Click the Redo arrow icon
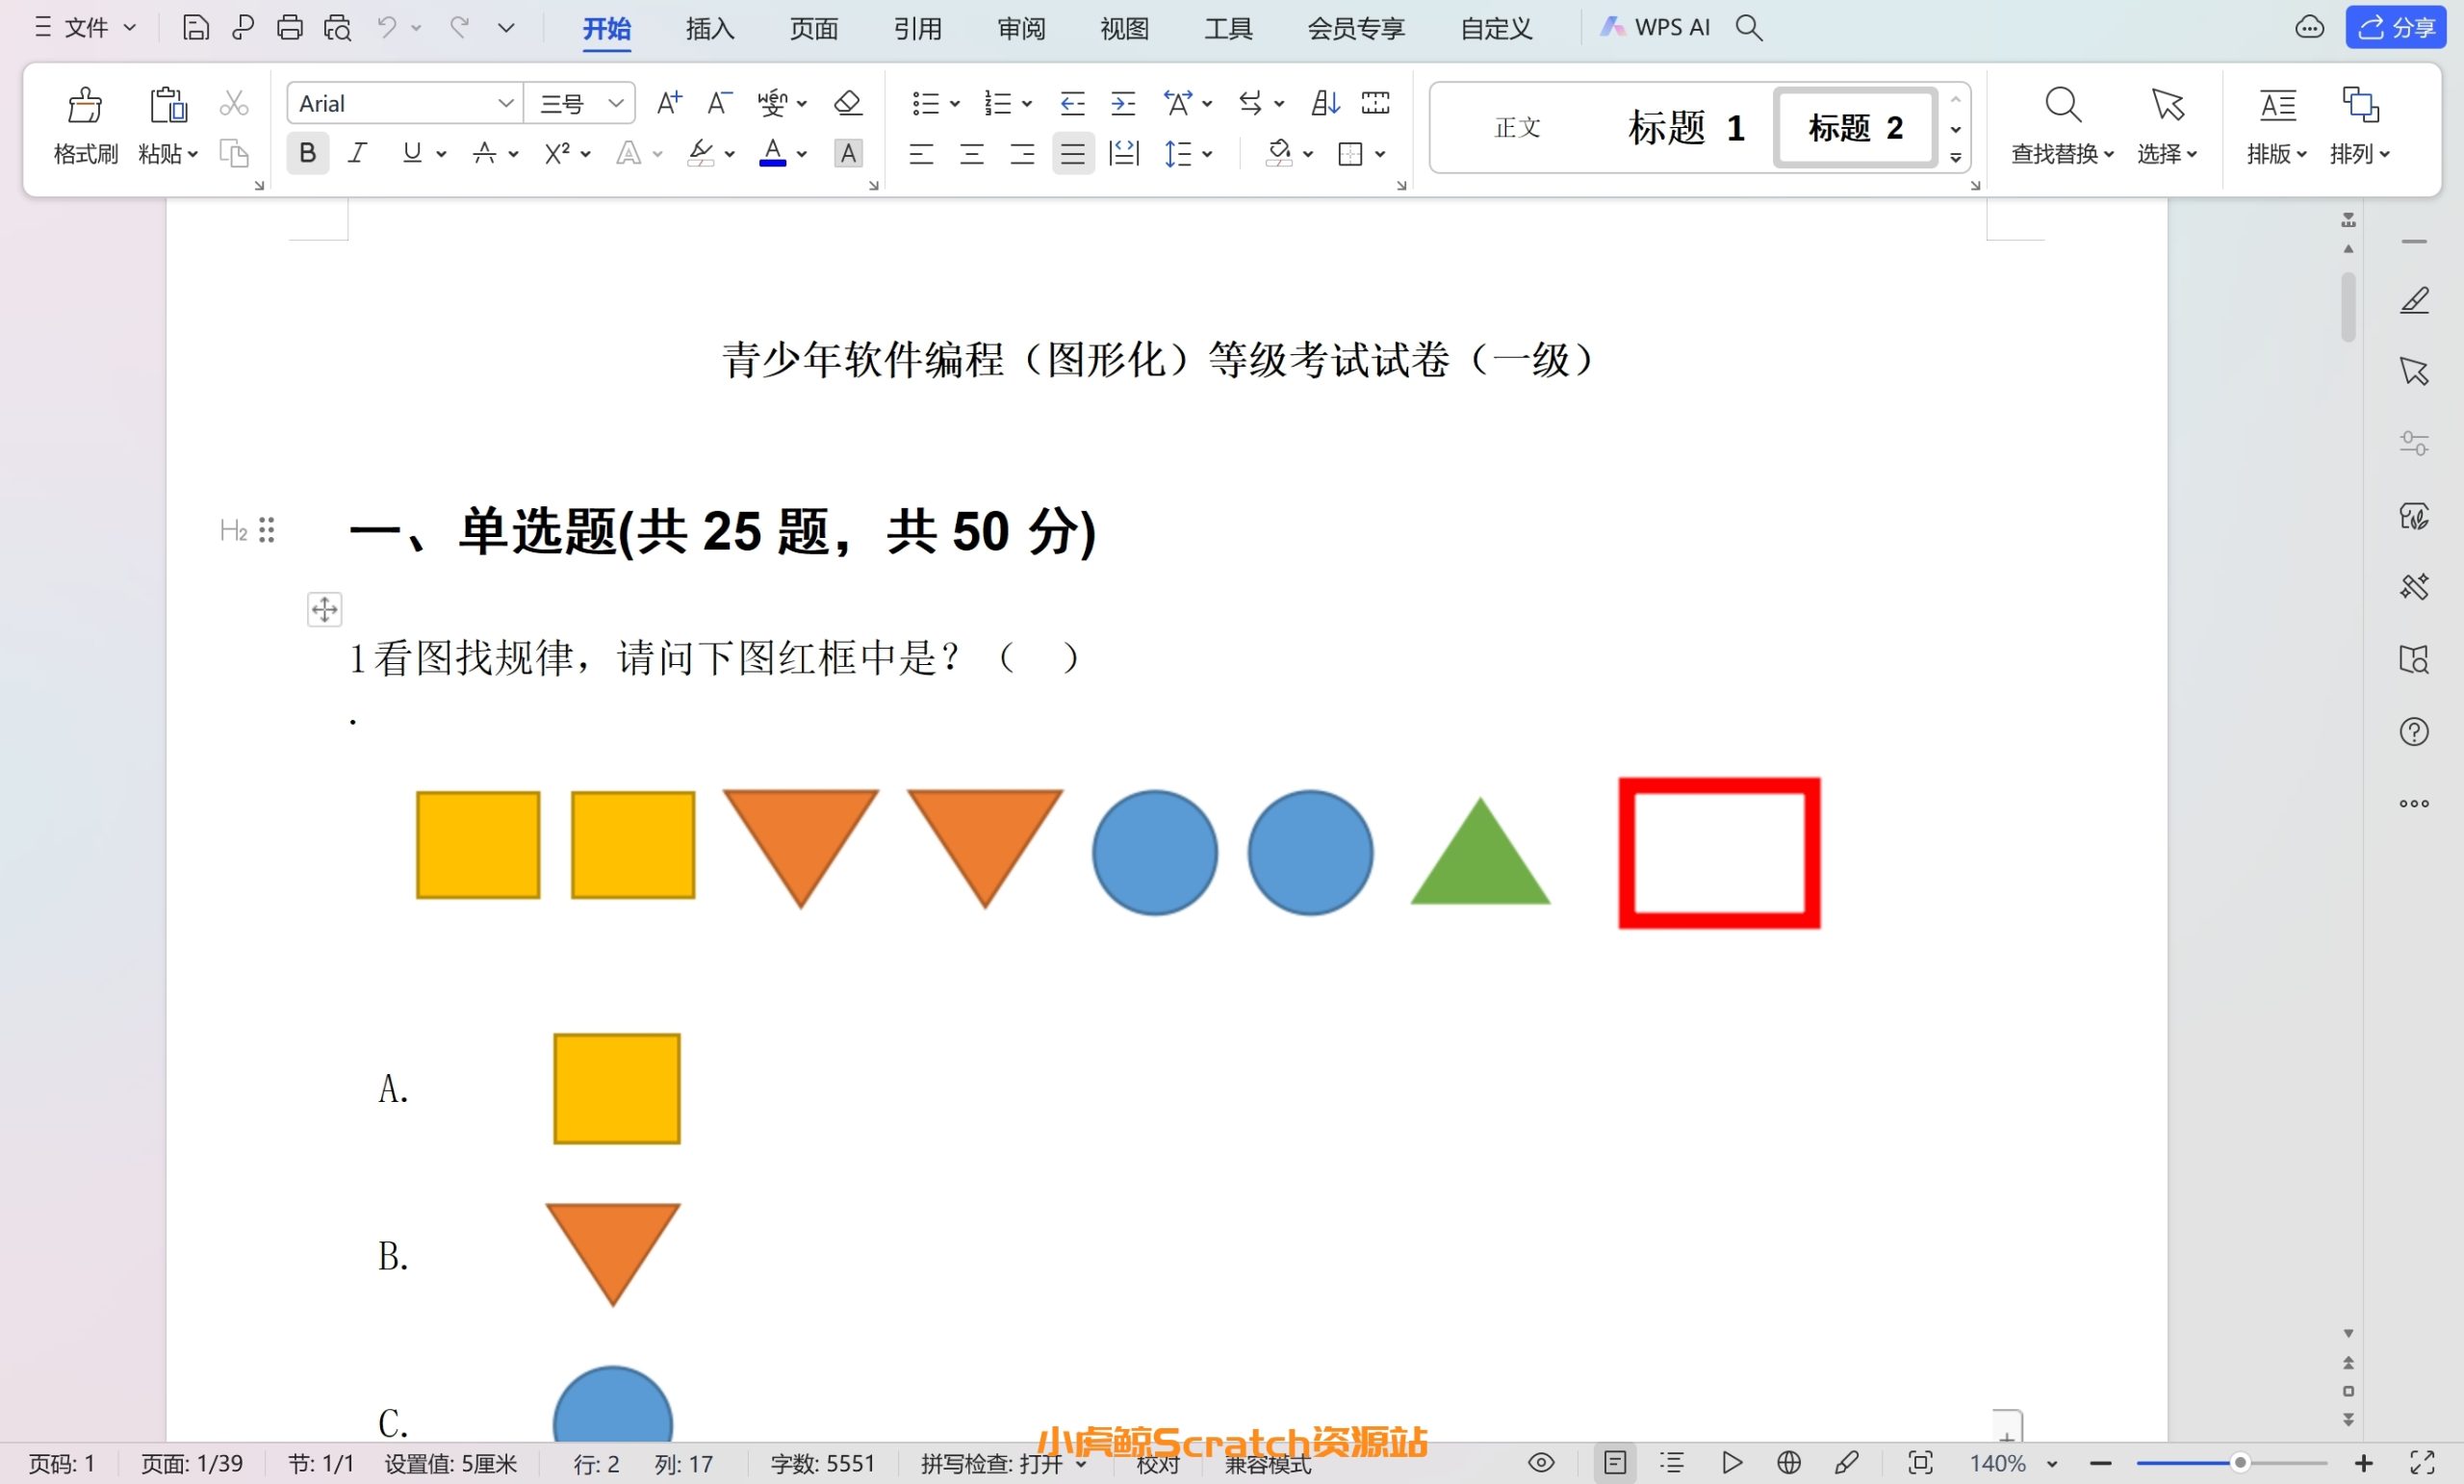The width and height of the screenshot is (2464, 1484). (x=459, y=28)
